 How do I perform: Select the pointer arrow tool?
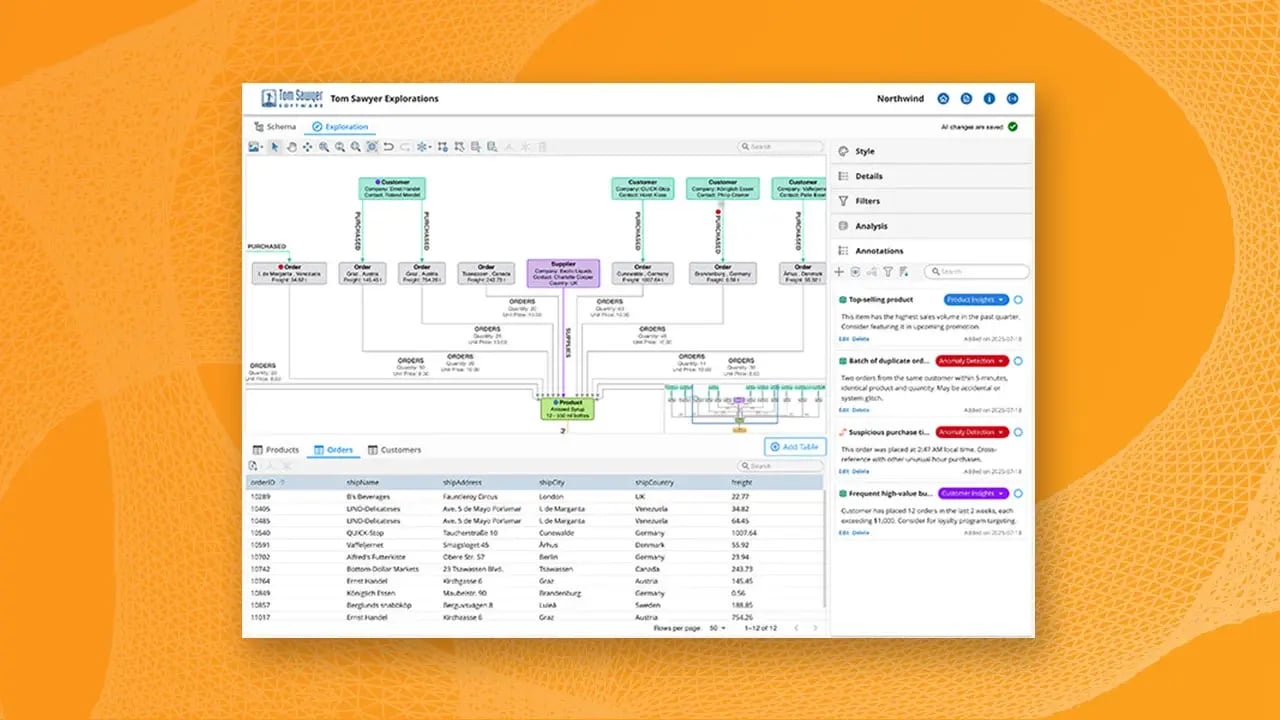click(x=275, y=147)
